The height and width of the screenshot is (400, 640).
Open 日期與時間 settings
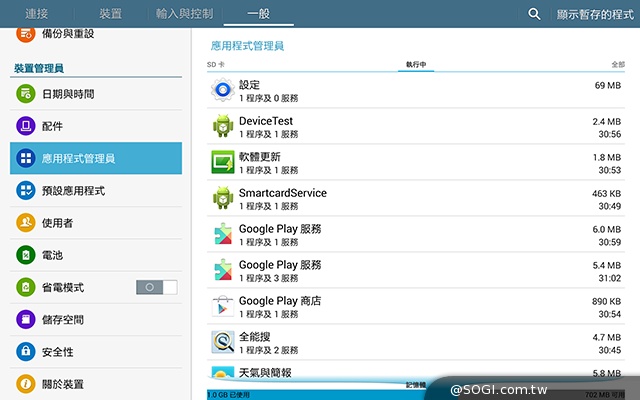(96, 94)
